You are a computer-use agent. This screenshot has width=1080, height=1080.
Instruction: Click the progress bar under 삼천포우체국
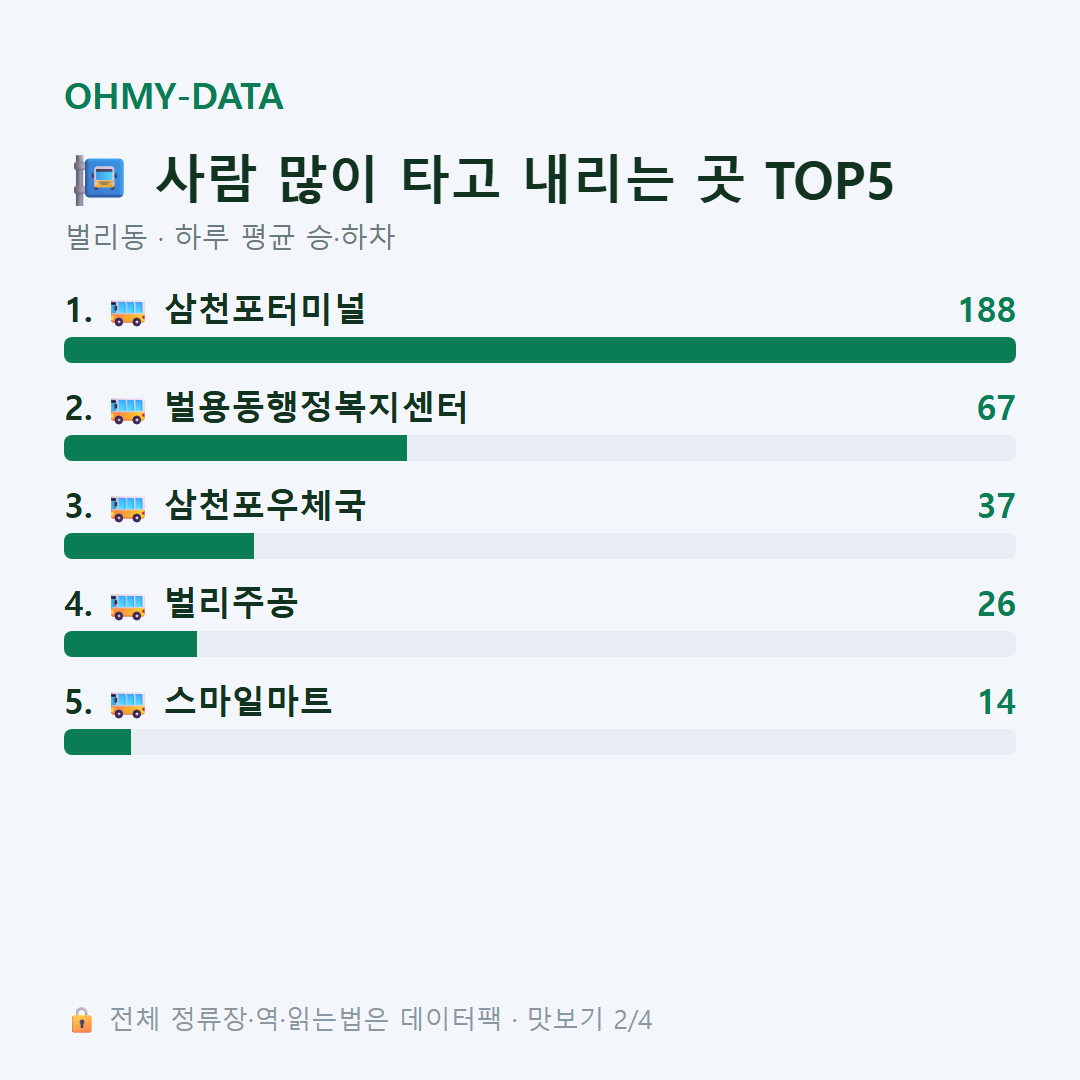(x=540, y=546)
